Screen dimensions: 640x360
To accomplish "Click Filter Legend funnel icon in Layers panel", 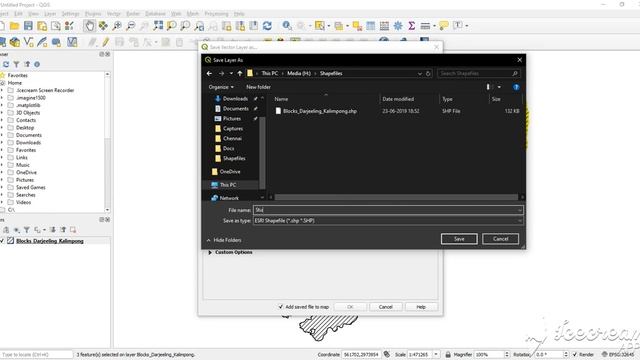I will [x=27, y=230].
